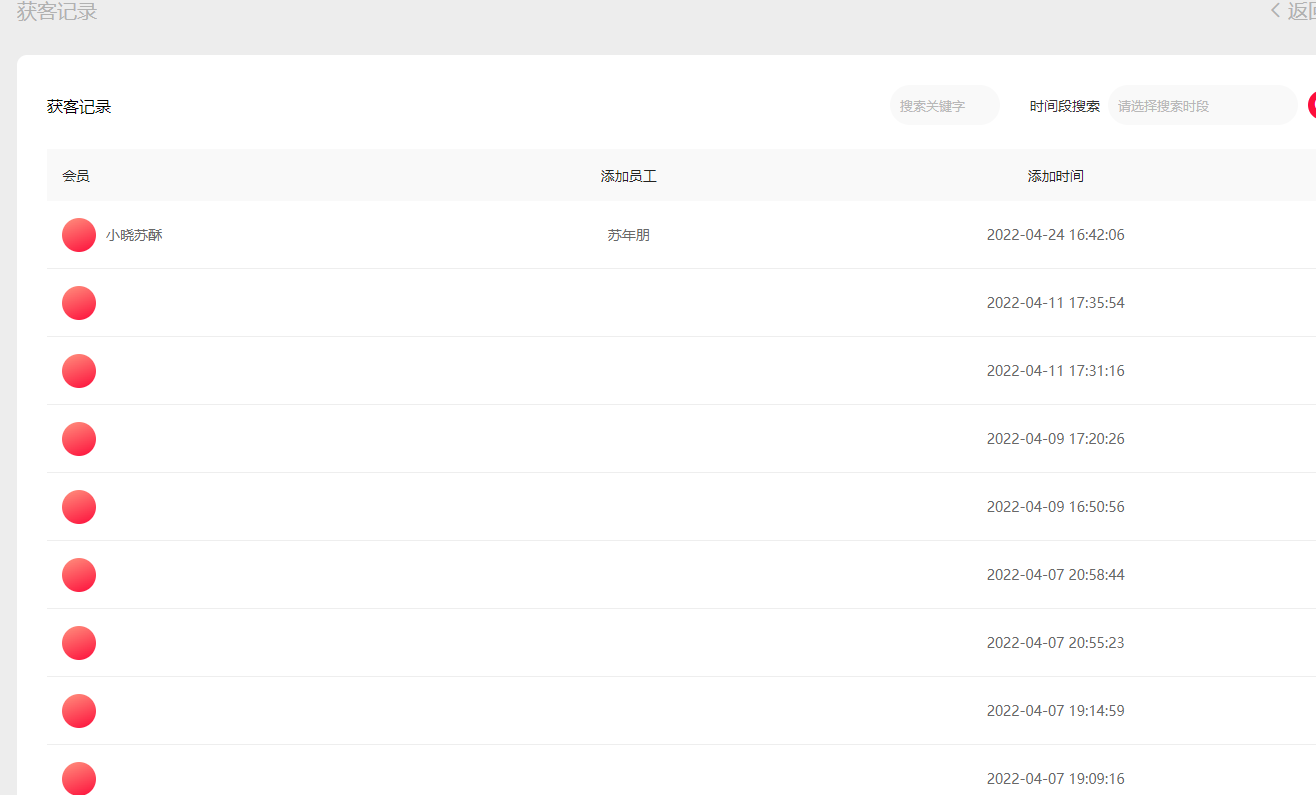
Task: Click avatar of member 小晓苏酥
Action: (x=79, y=235)
